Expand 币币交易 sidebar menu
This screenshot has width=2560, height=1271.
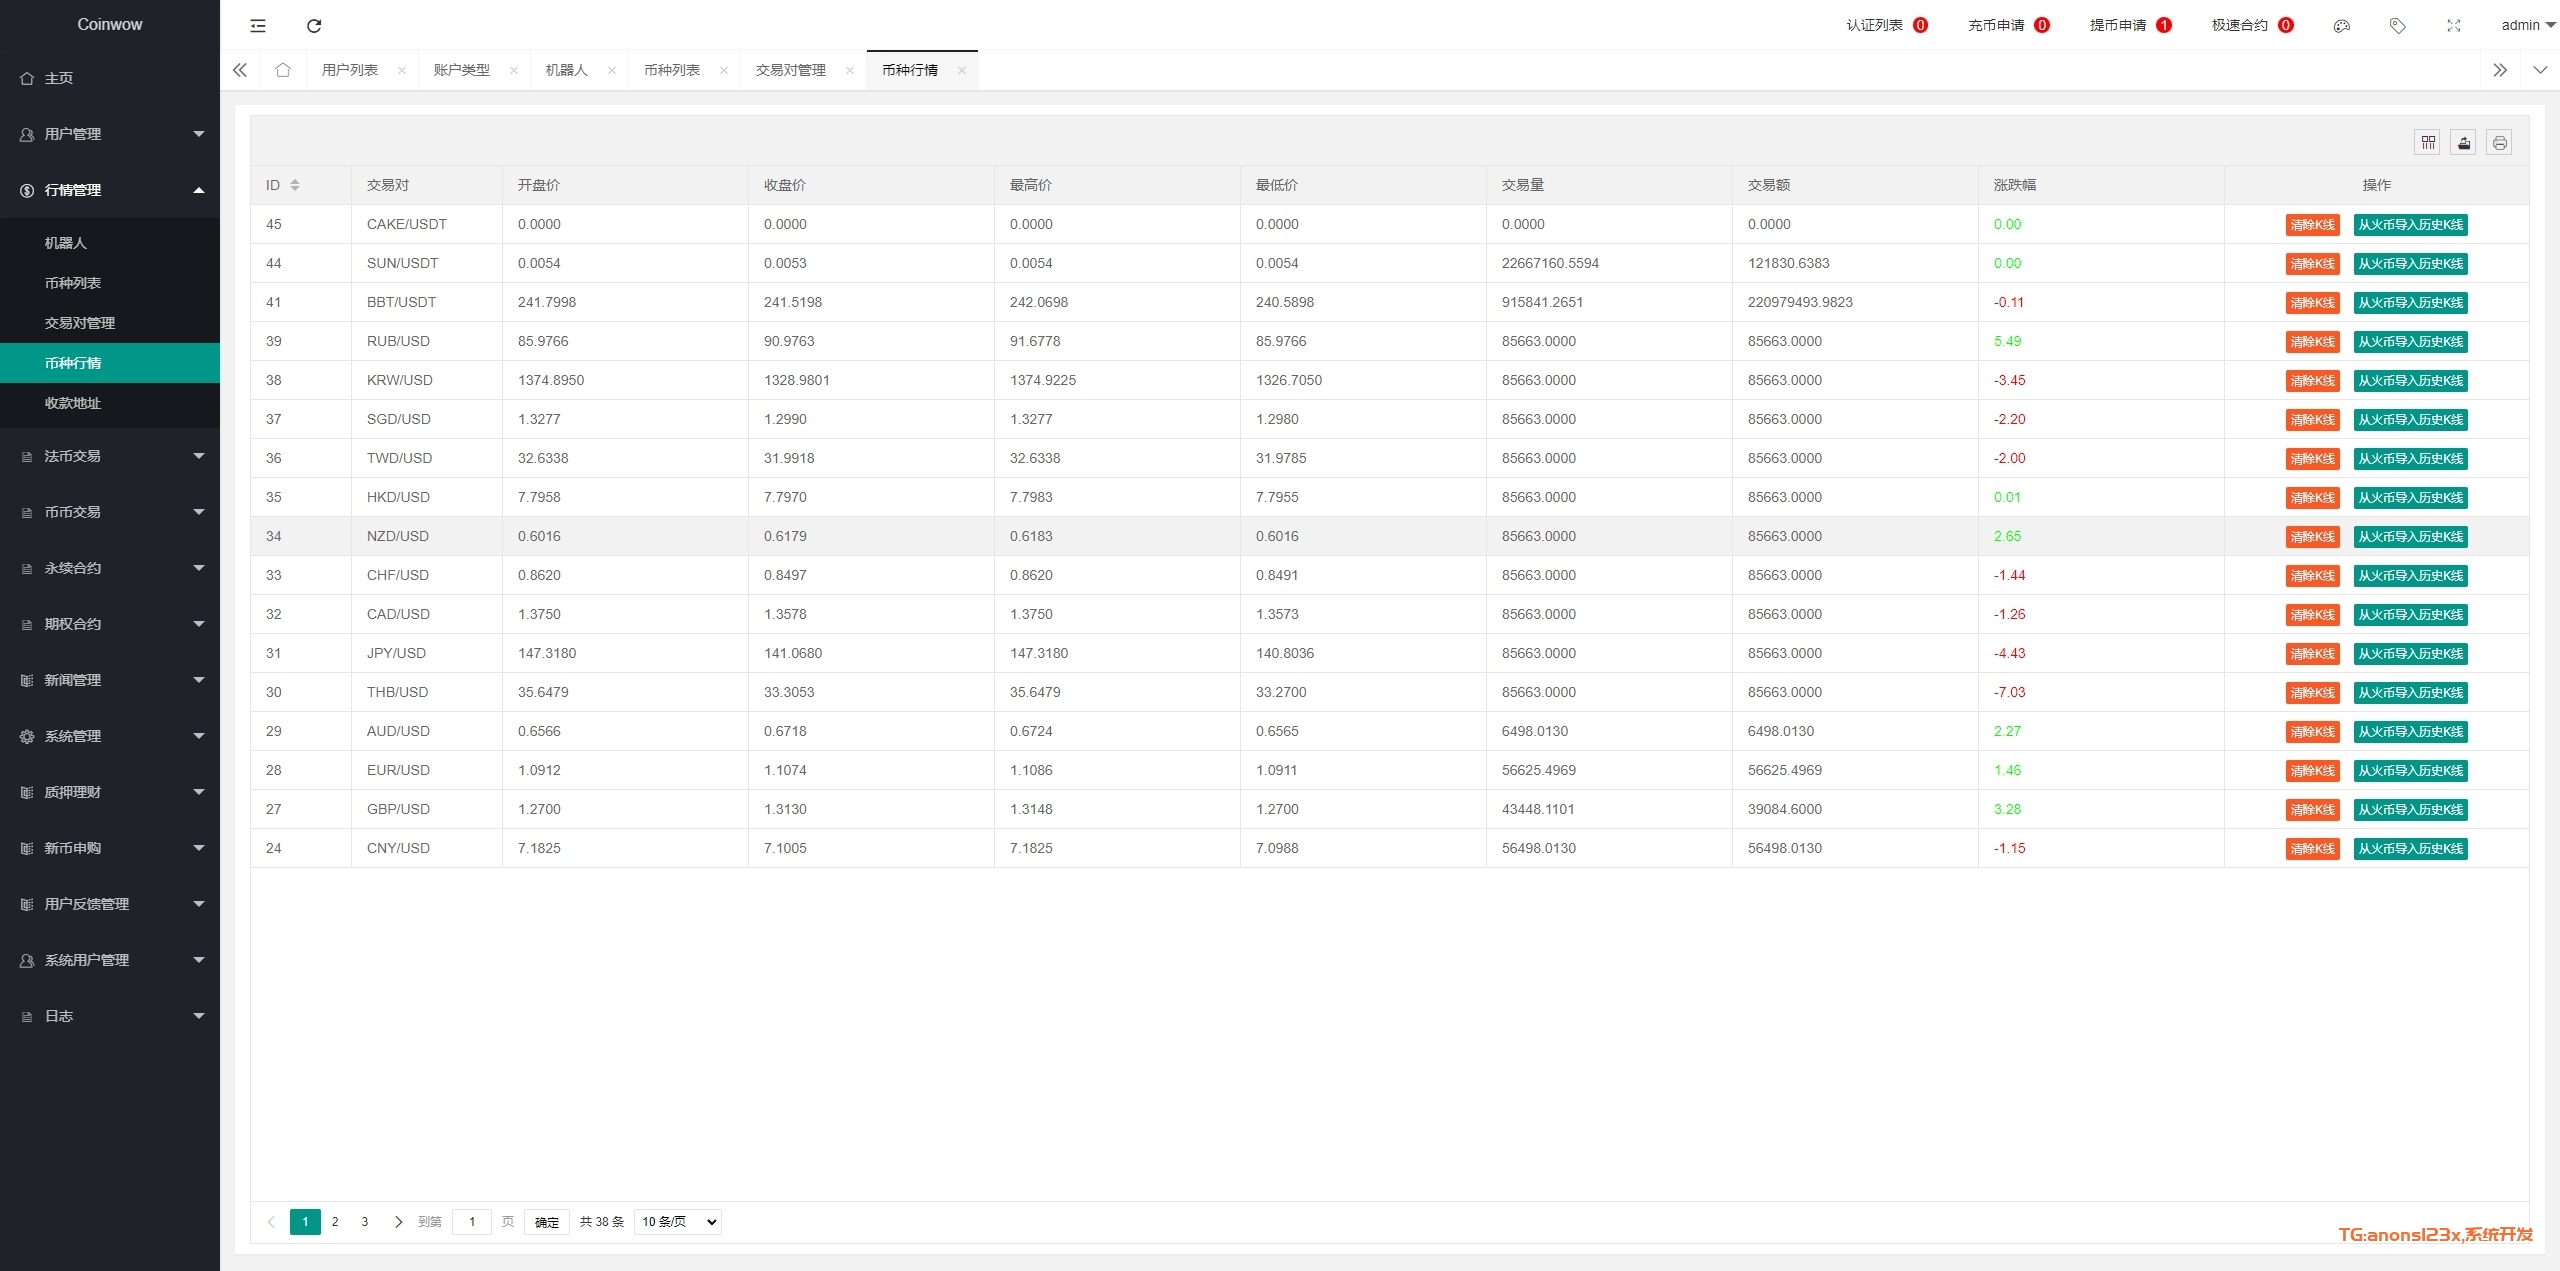tap(110, 512)
